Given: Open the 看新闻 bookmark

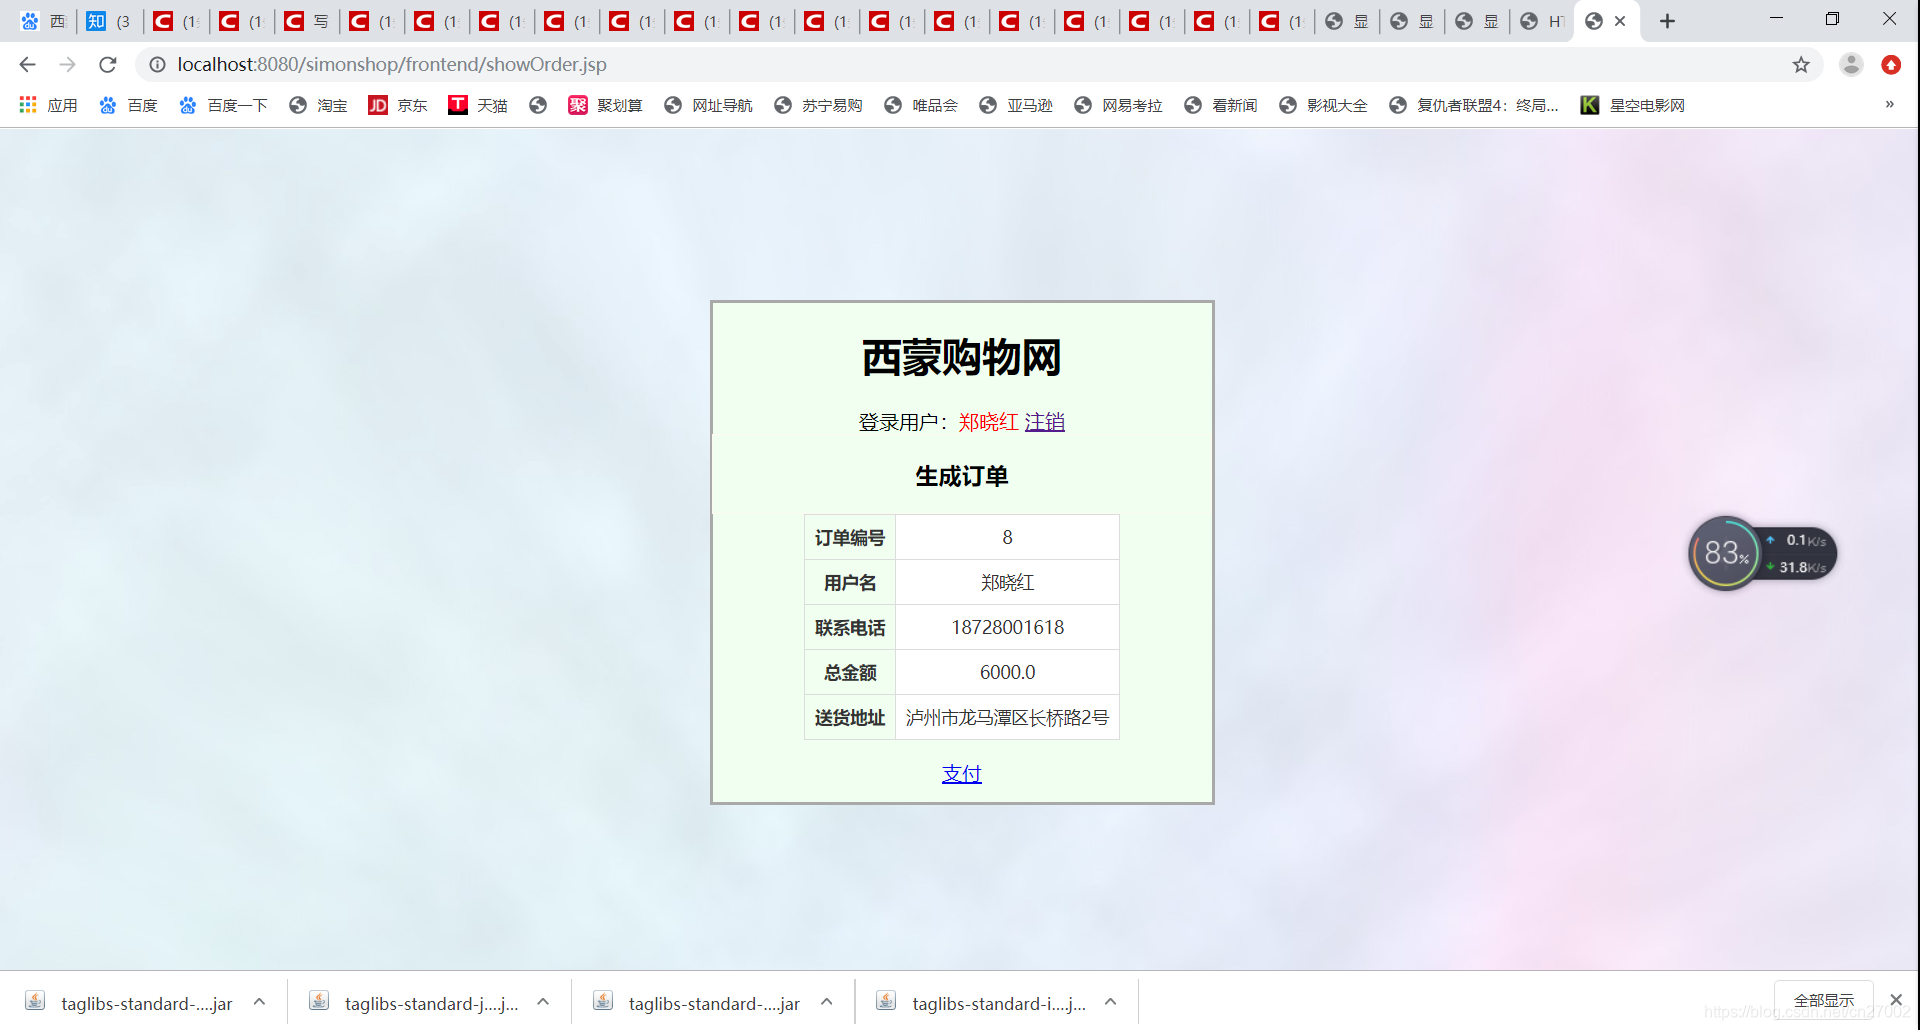Looking at the screenshot, I should click(1221, 105).
